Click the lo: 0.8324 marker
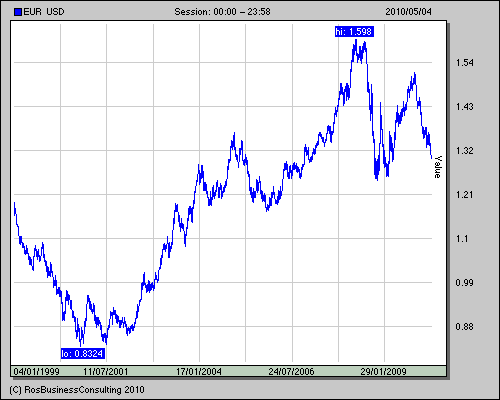The width and height of the screenshot is (500, 400). point(83,353)
